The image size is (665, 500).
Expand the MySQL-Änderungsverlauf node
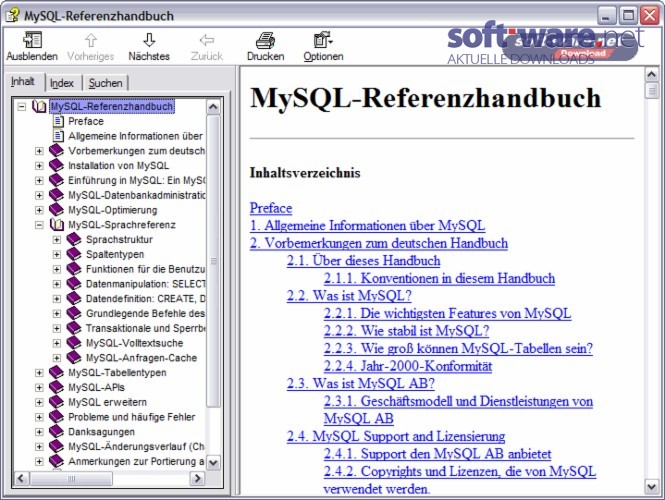(x=39, y=447)
